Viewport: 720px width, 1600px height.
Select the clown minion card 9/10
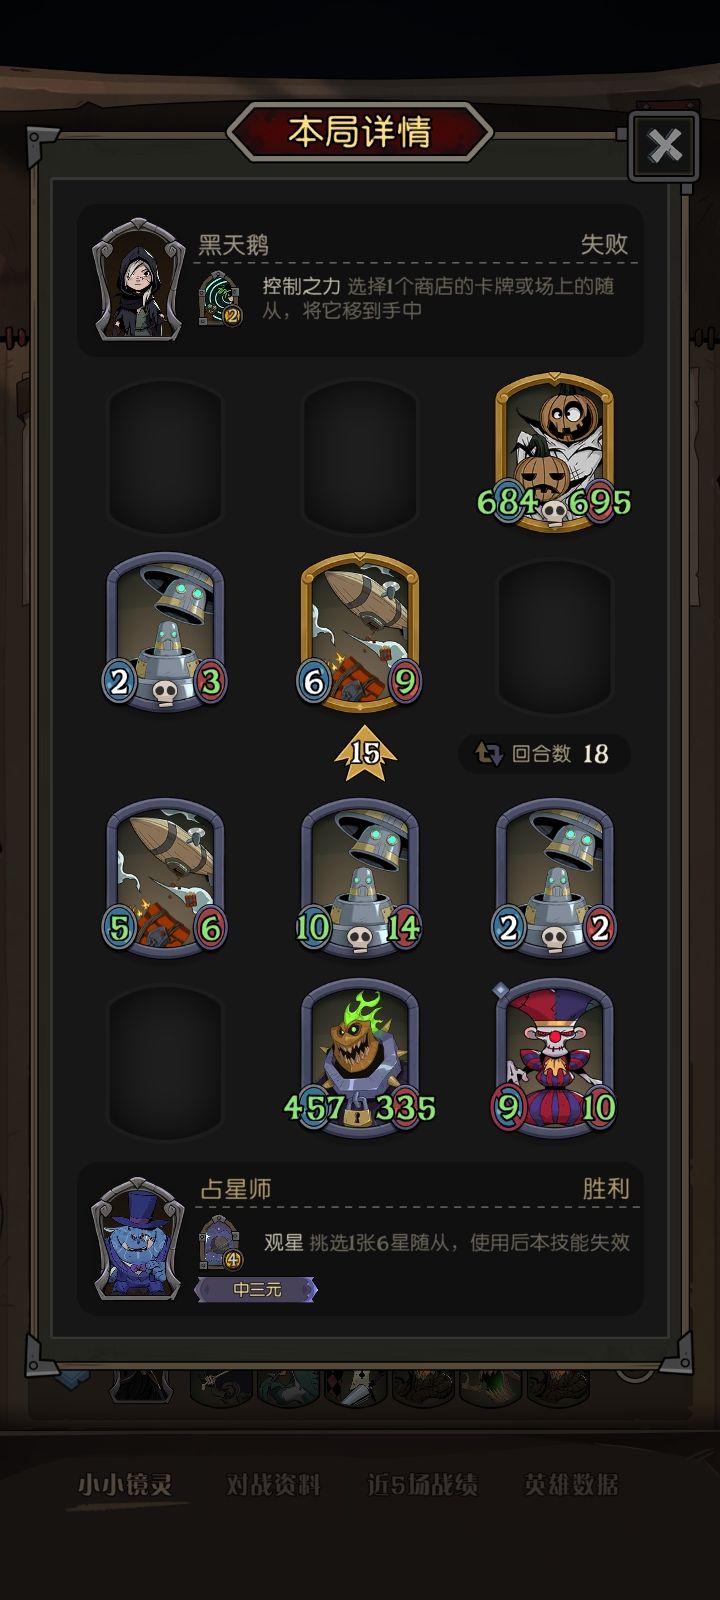pos(554,1058)
